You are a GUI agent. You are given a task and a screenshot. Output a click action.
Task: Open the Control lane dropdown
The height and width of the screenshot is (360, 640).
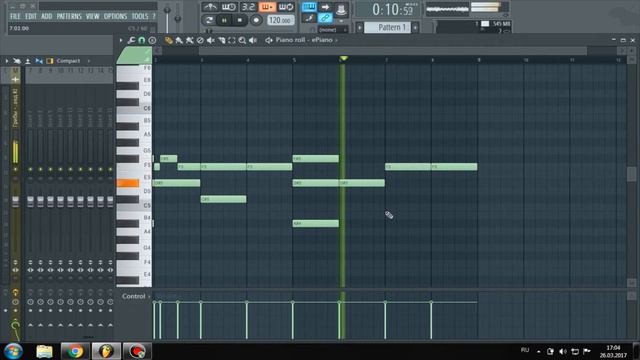pyautogui.click(x=136, y=296)
